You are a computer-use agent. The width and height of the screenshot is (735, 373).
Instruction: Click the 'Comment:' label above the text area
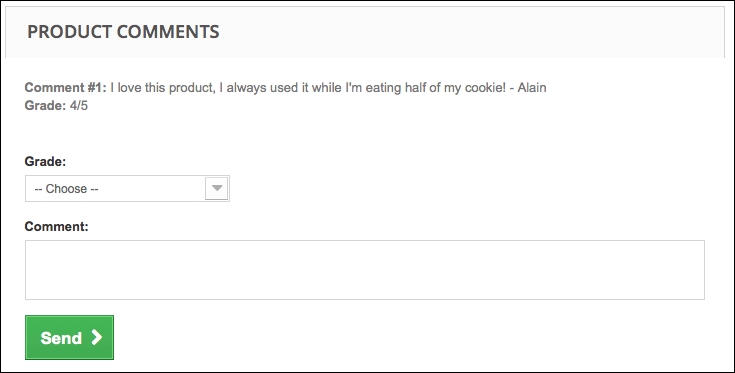(56, 227)
